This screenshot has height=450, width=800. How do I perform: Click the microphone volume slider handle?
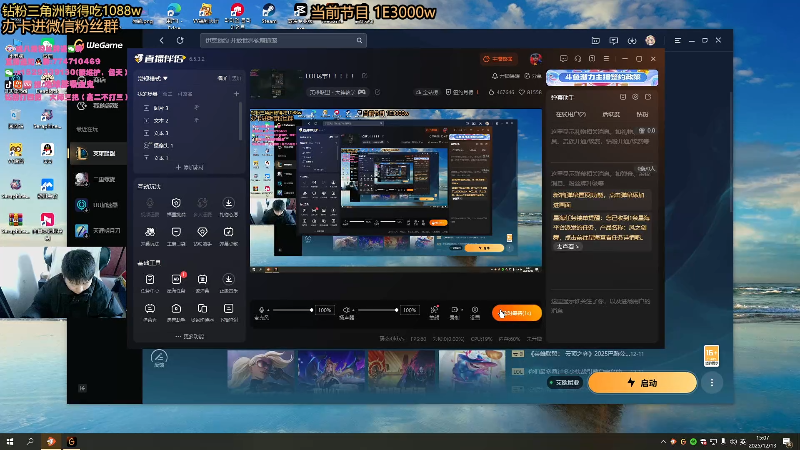[x=311, y=310]
